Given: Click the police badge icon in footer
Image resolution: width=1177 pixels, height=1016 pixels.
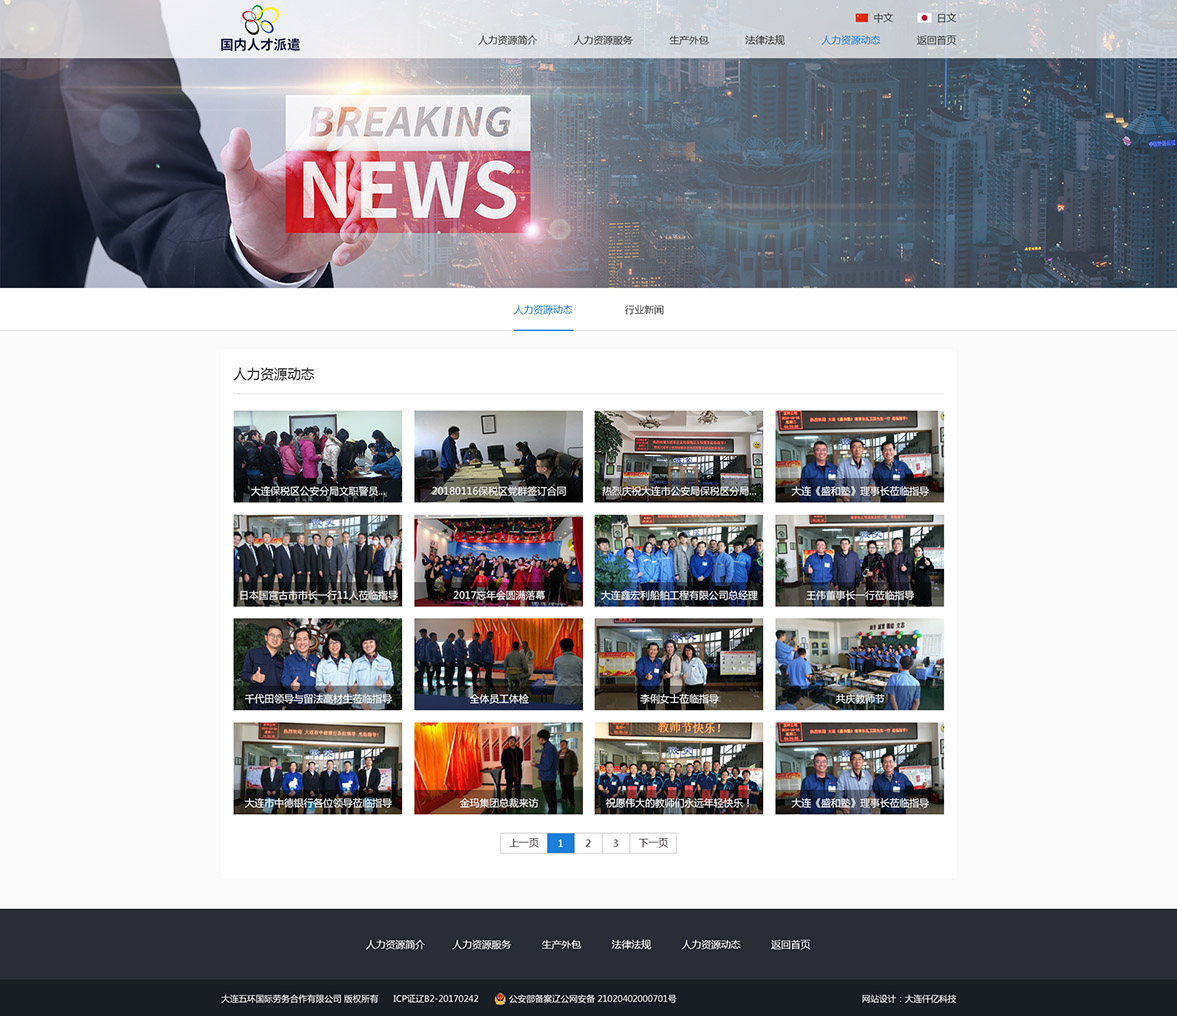Looking at the screenshot, I should coord(500,998).
